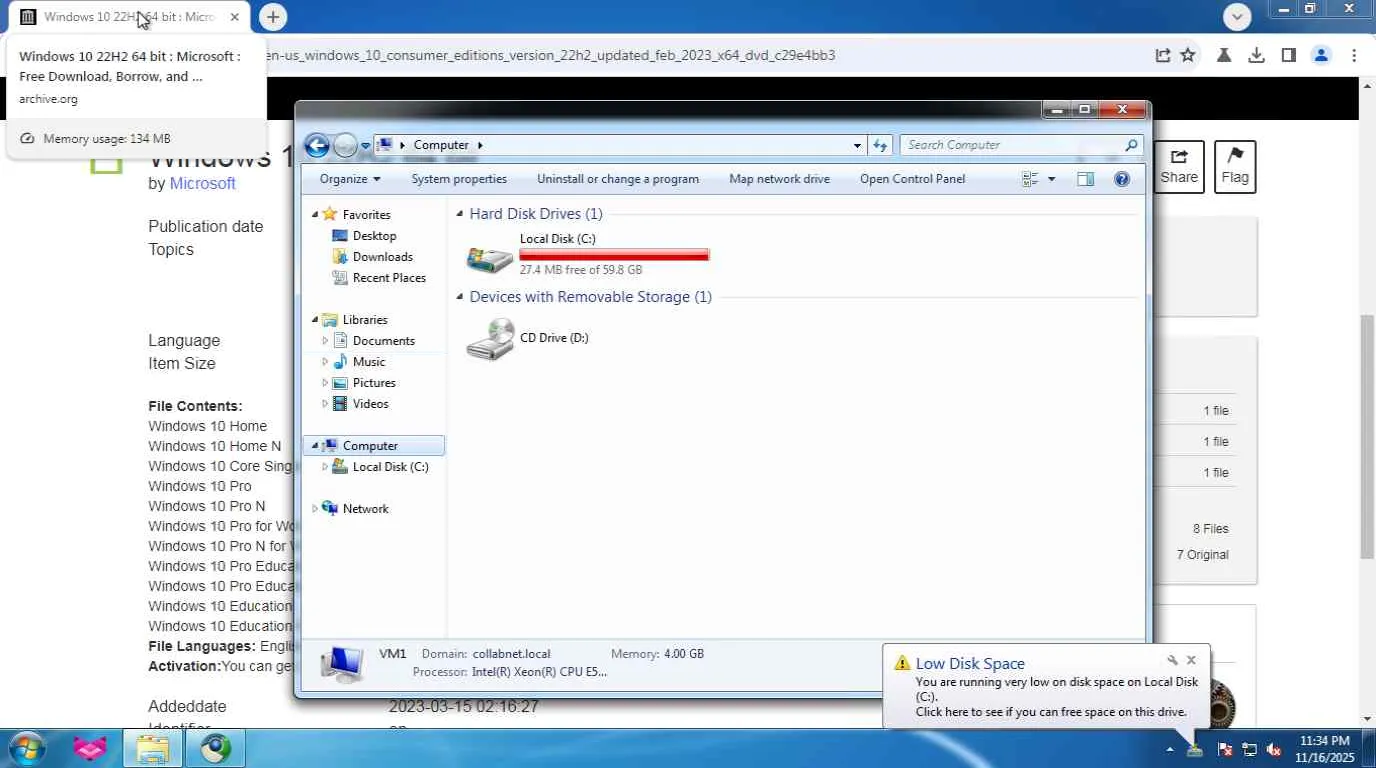
Task: Go back using Explorer's Back arrow
Action: tap(317, 146)
